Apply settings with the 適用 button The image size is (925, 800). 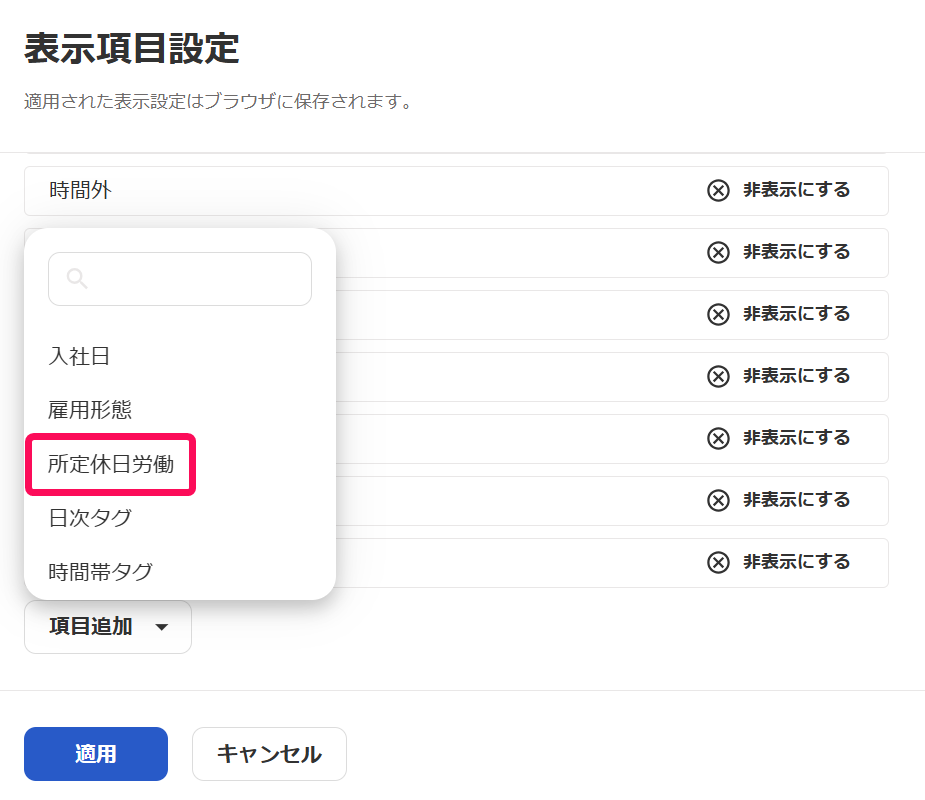(96, 754)
